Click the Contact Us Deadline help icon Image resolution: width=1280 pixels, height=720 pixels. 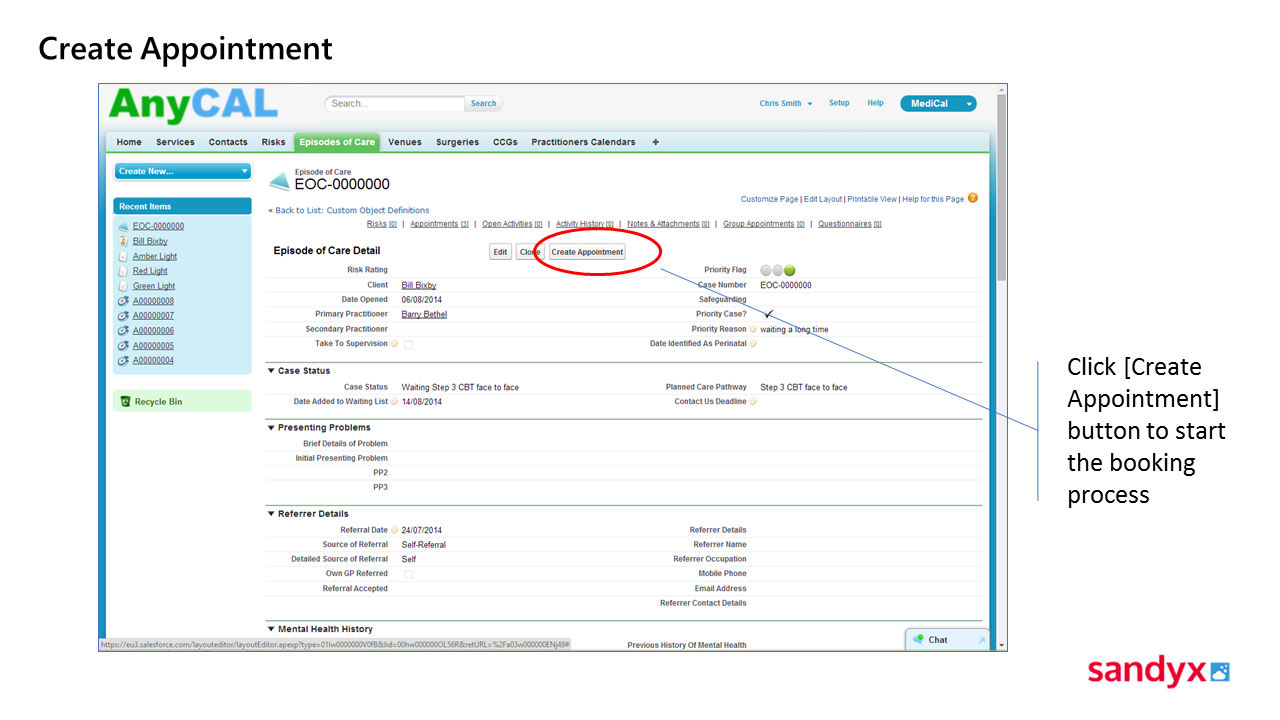tap(753, 402)
